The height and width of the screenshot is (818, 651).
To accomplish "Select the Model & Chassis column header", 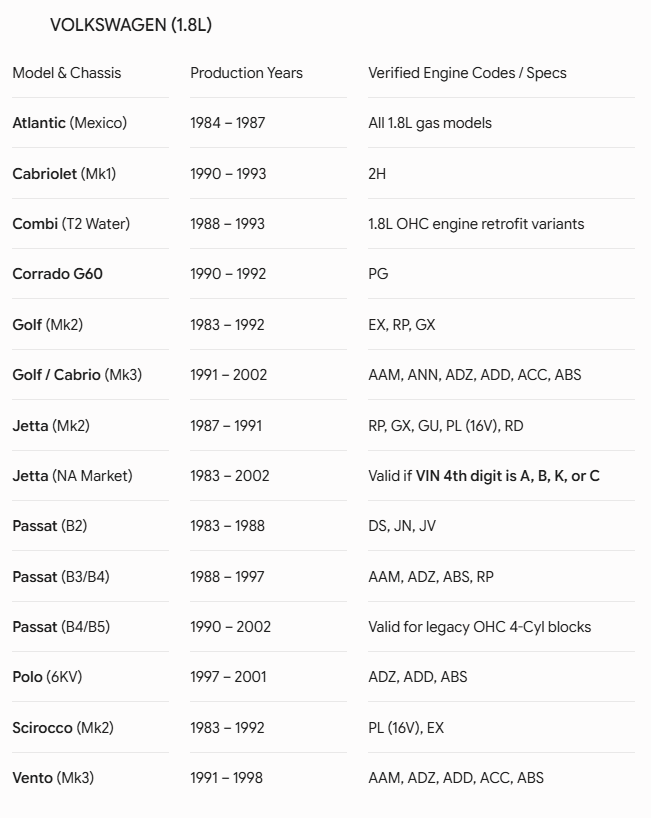I will 67,73.
